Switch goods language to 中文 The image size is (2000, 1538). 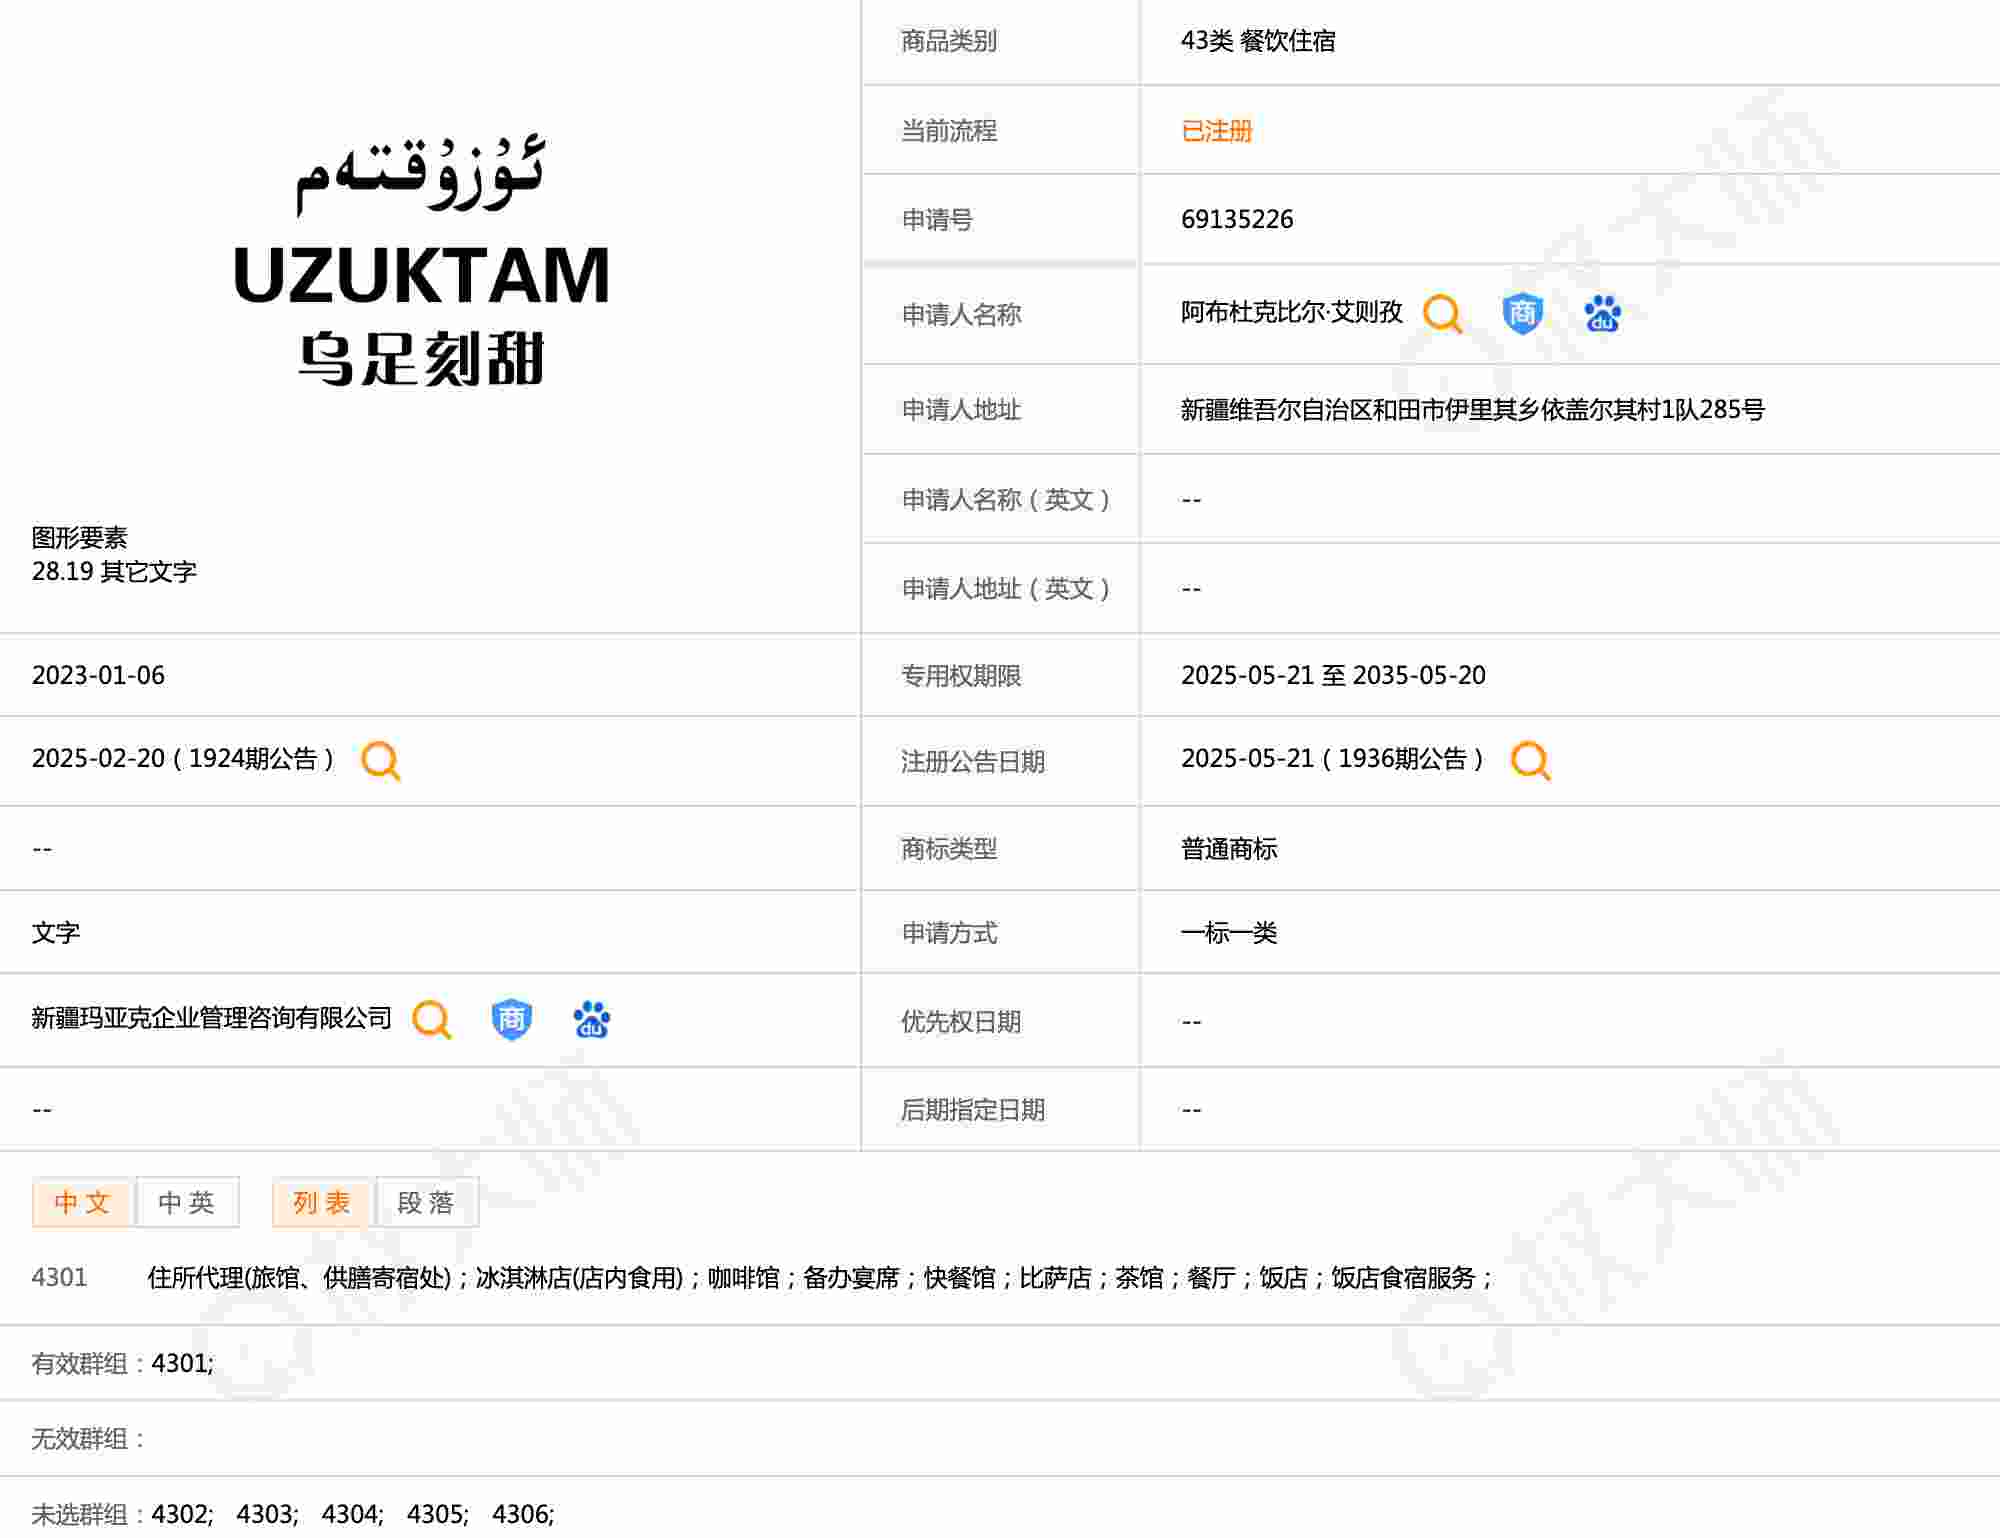coord(83,1202)
